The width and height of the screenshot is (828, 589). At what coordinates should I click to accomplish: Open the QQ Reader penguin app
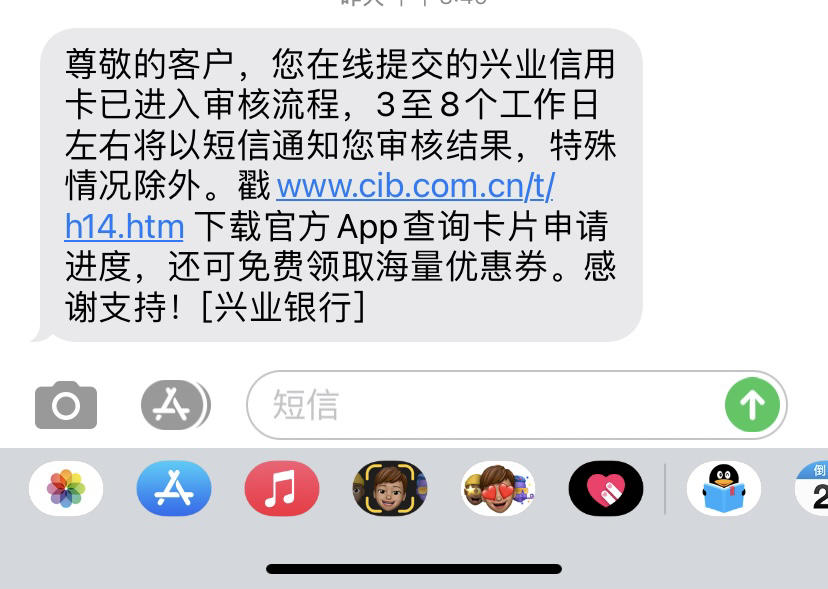click(724, 488)
